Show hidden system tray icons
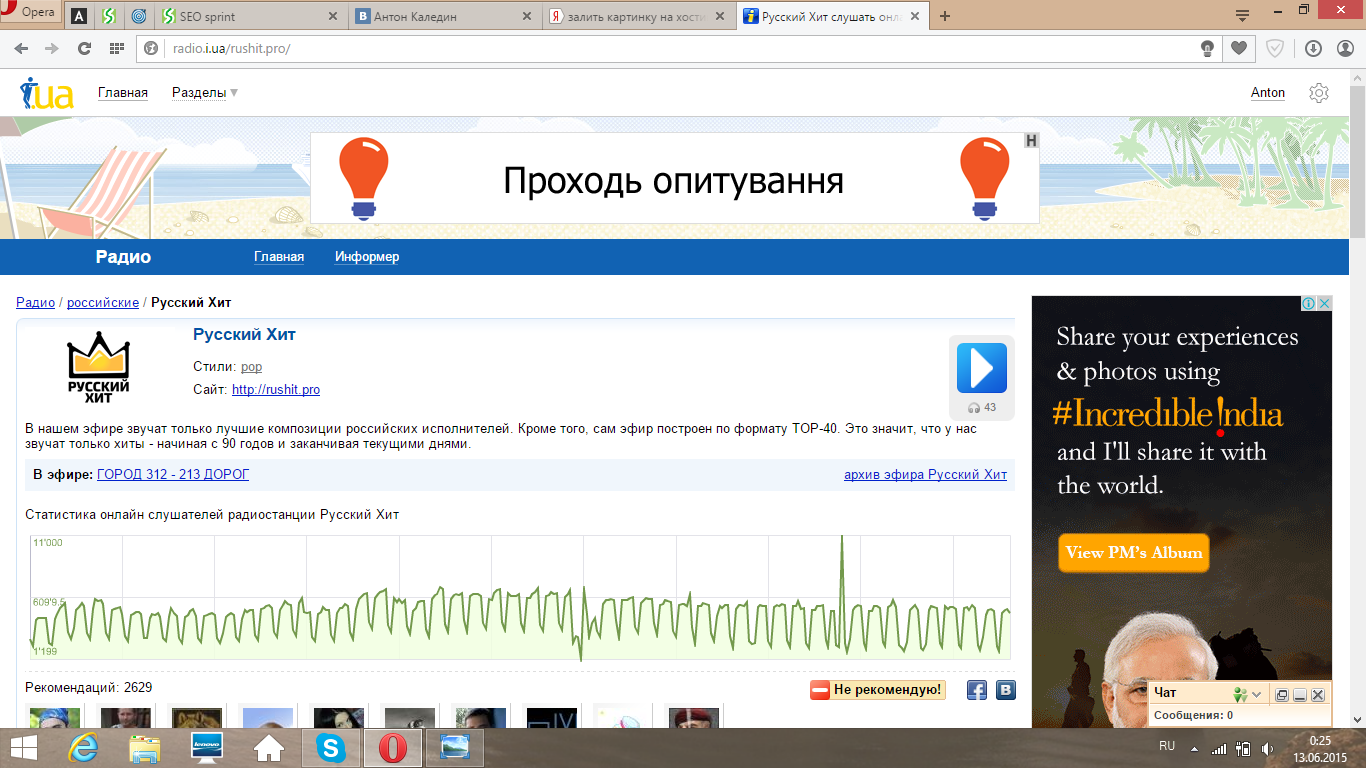Image resolution: width=1366 pixels, height=768 pixels. [x=1194, y=748]
